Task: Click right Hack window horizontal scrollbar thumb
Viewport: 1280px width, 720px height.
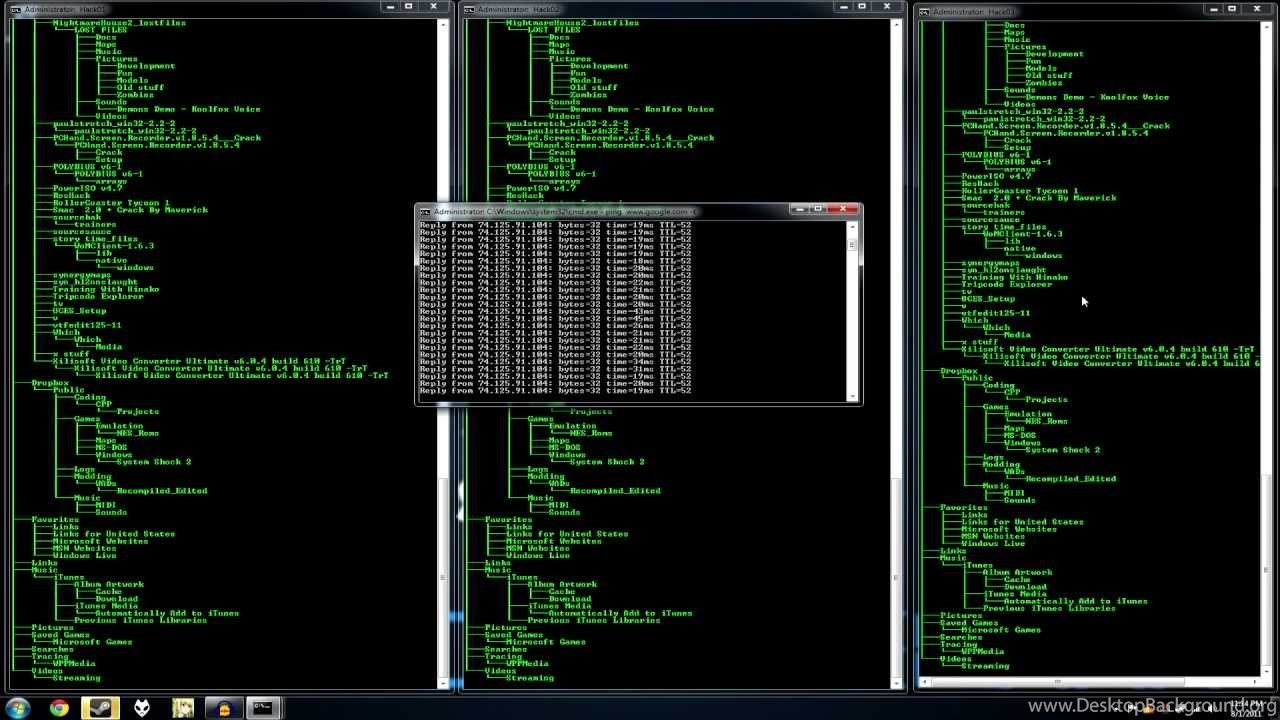Action: tap(1057, 683)
